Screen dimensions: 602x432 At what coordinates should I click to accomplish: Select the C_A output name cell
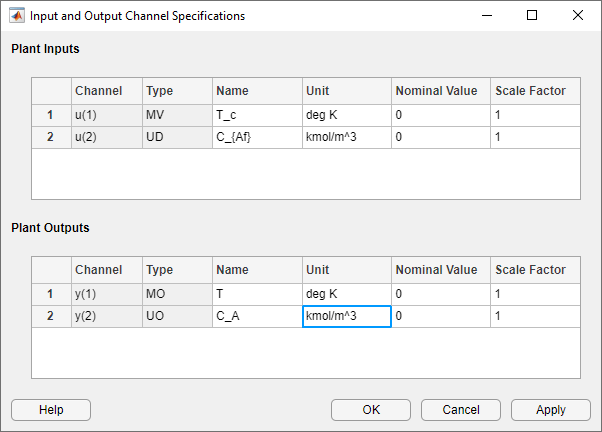tap(257, 316)
